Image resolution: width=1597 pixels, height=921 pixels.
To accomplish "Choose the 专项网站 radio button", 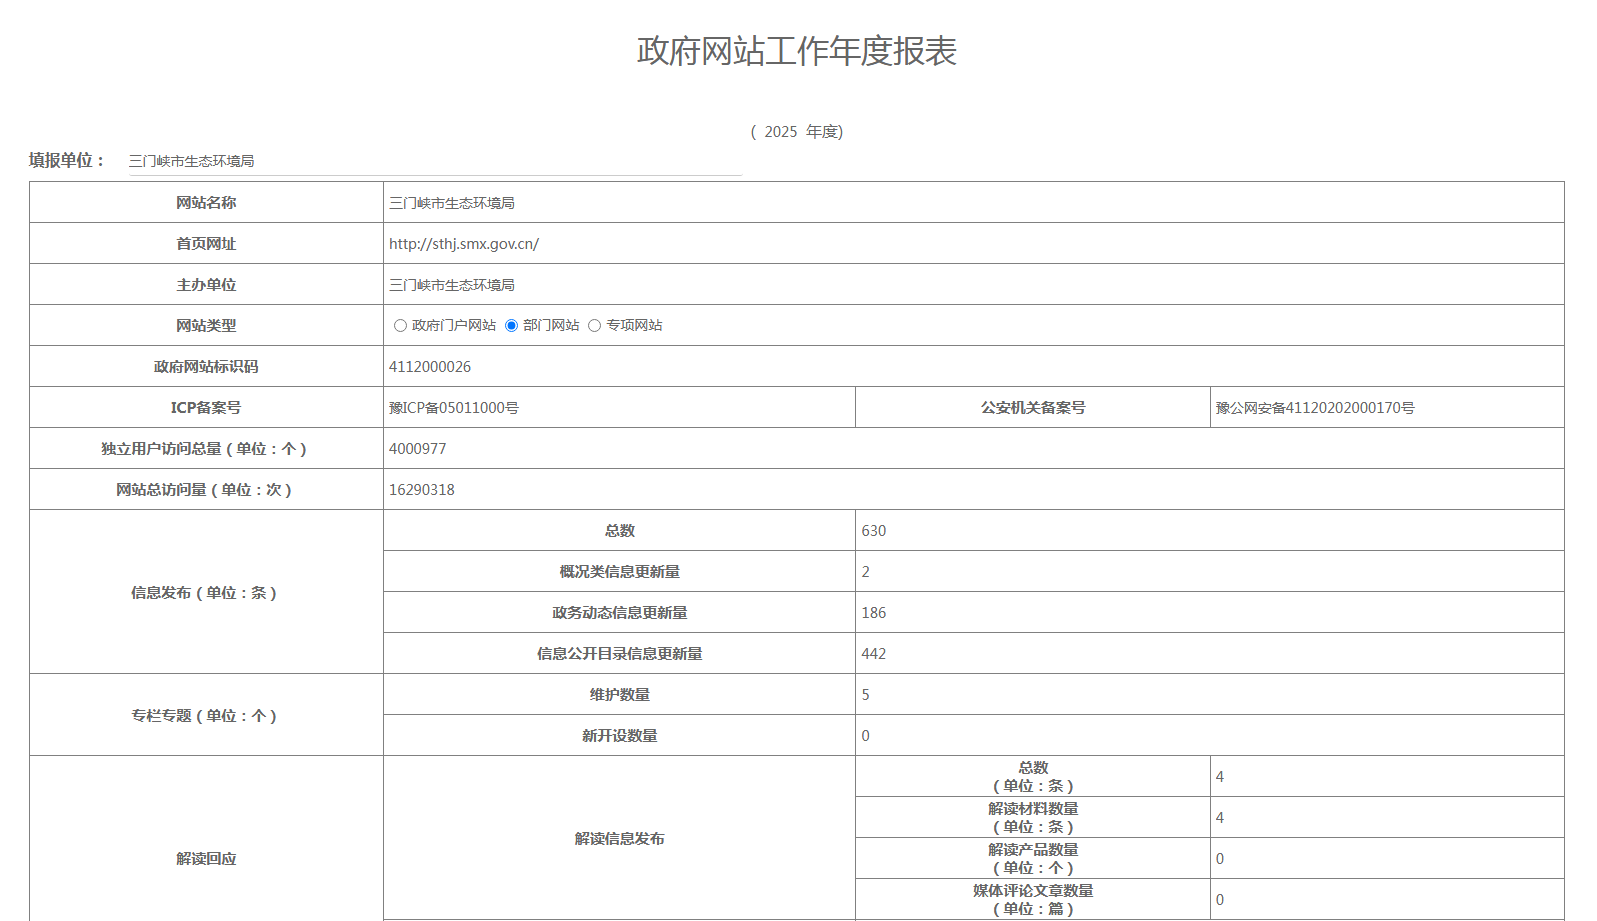I will [x=595, y=326].
